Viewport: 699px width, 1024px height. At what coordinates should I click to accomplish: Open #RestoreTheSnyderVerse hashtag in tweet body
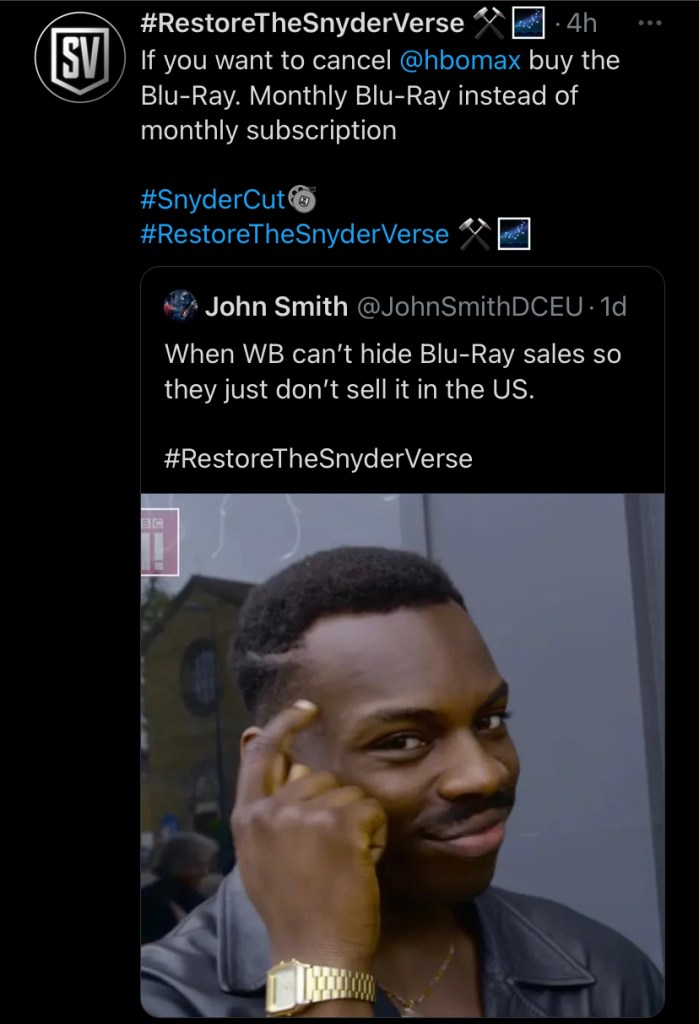click(295, 234)
